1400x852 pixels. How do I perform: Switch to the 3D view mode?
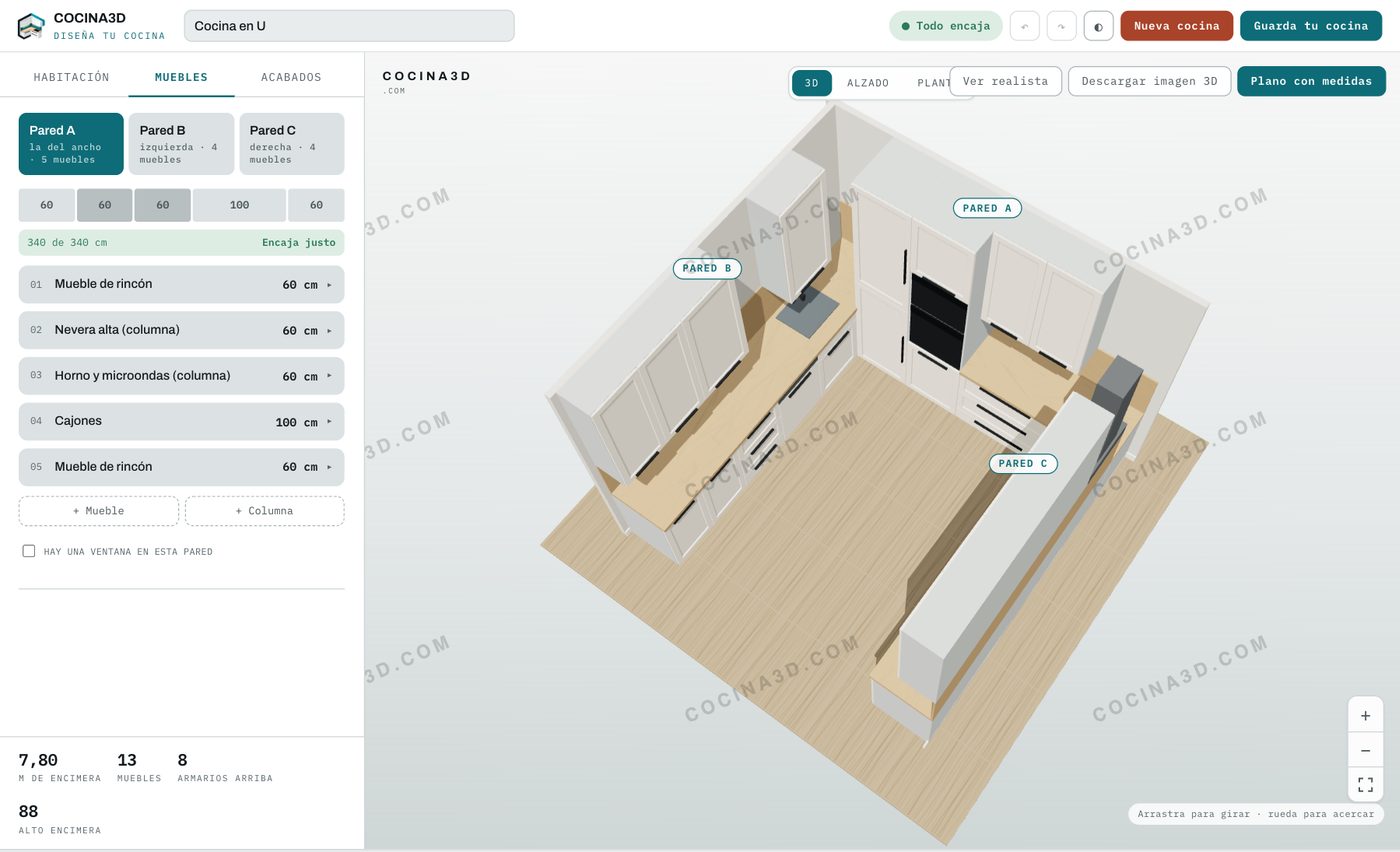812,83
